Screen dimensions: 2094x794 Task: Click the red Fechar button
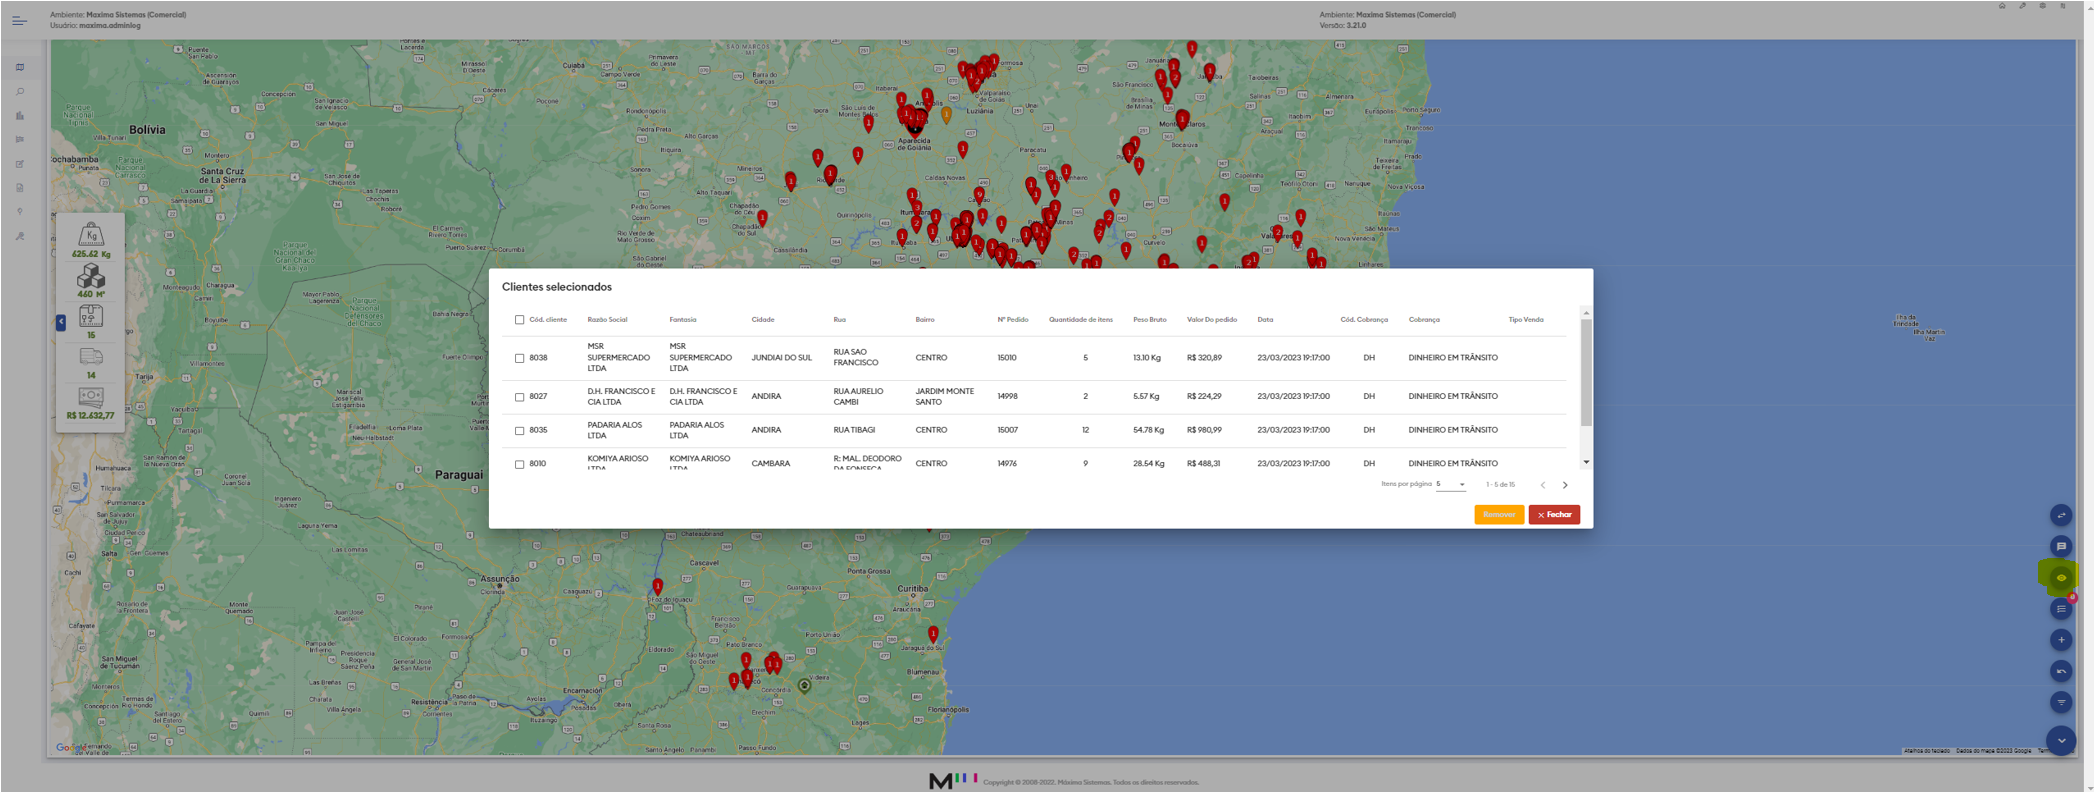click(x=1554, y=515)
